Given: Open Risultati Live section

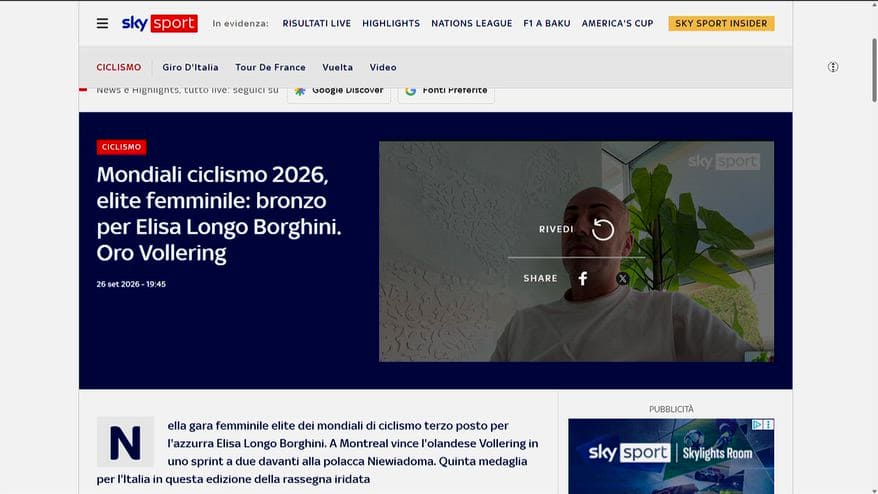Looking at the screenshot, I should coord(316,24).
